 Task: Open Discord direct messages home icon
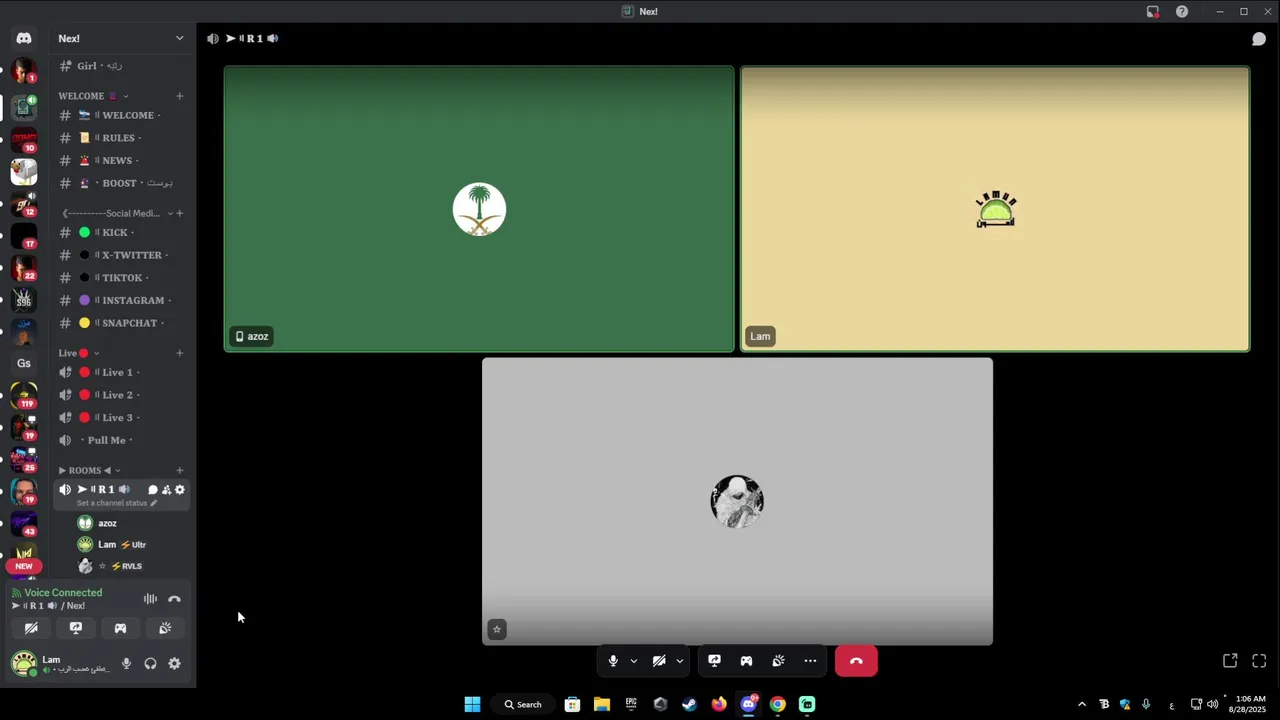click(24, 38)
